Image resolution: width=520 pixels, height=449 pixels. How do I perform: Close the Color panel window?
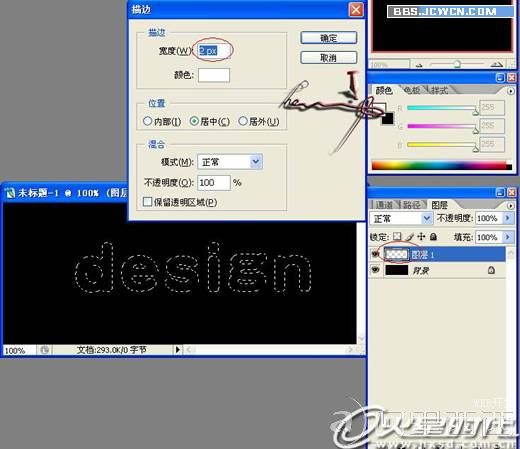pyautogui.click(x=511, y=78)
